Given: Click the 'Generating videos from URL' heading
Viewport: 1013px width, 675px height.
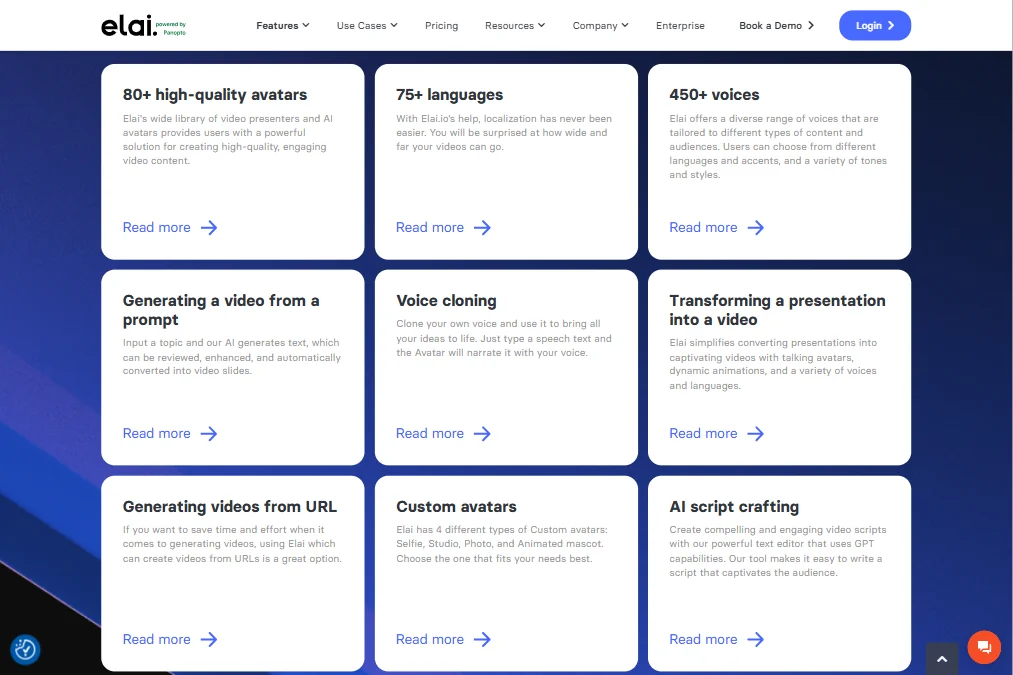Looking at the screenshot, I should click(229, 507).
